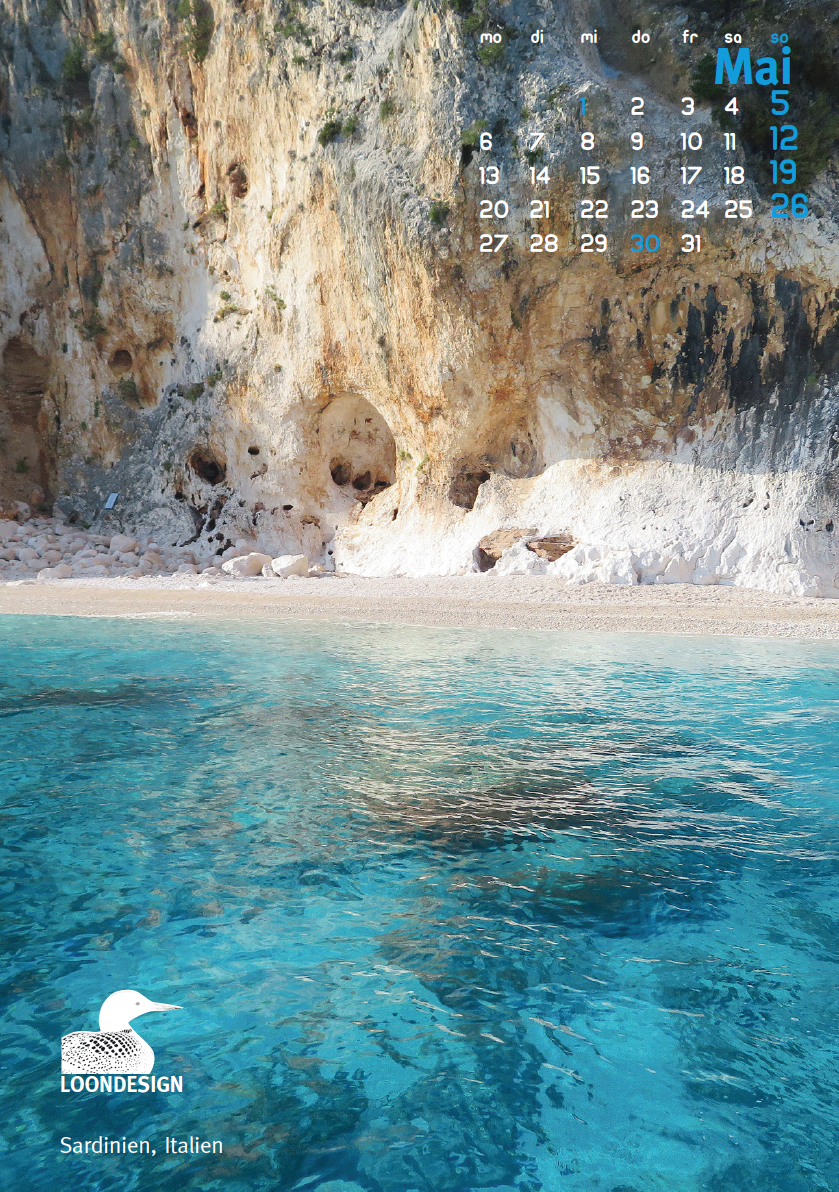The image size is (839, 1192).
Task: Select Sunday date 12
Action: [783, 138]
